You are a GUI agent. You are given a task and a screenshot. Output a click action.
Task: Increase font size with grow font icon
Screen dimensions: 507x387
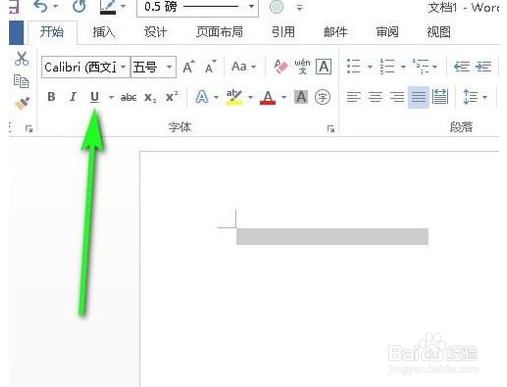click(x=189, y=67)
